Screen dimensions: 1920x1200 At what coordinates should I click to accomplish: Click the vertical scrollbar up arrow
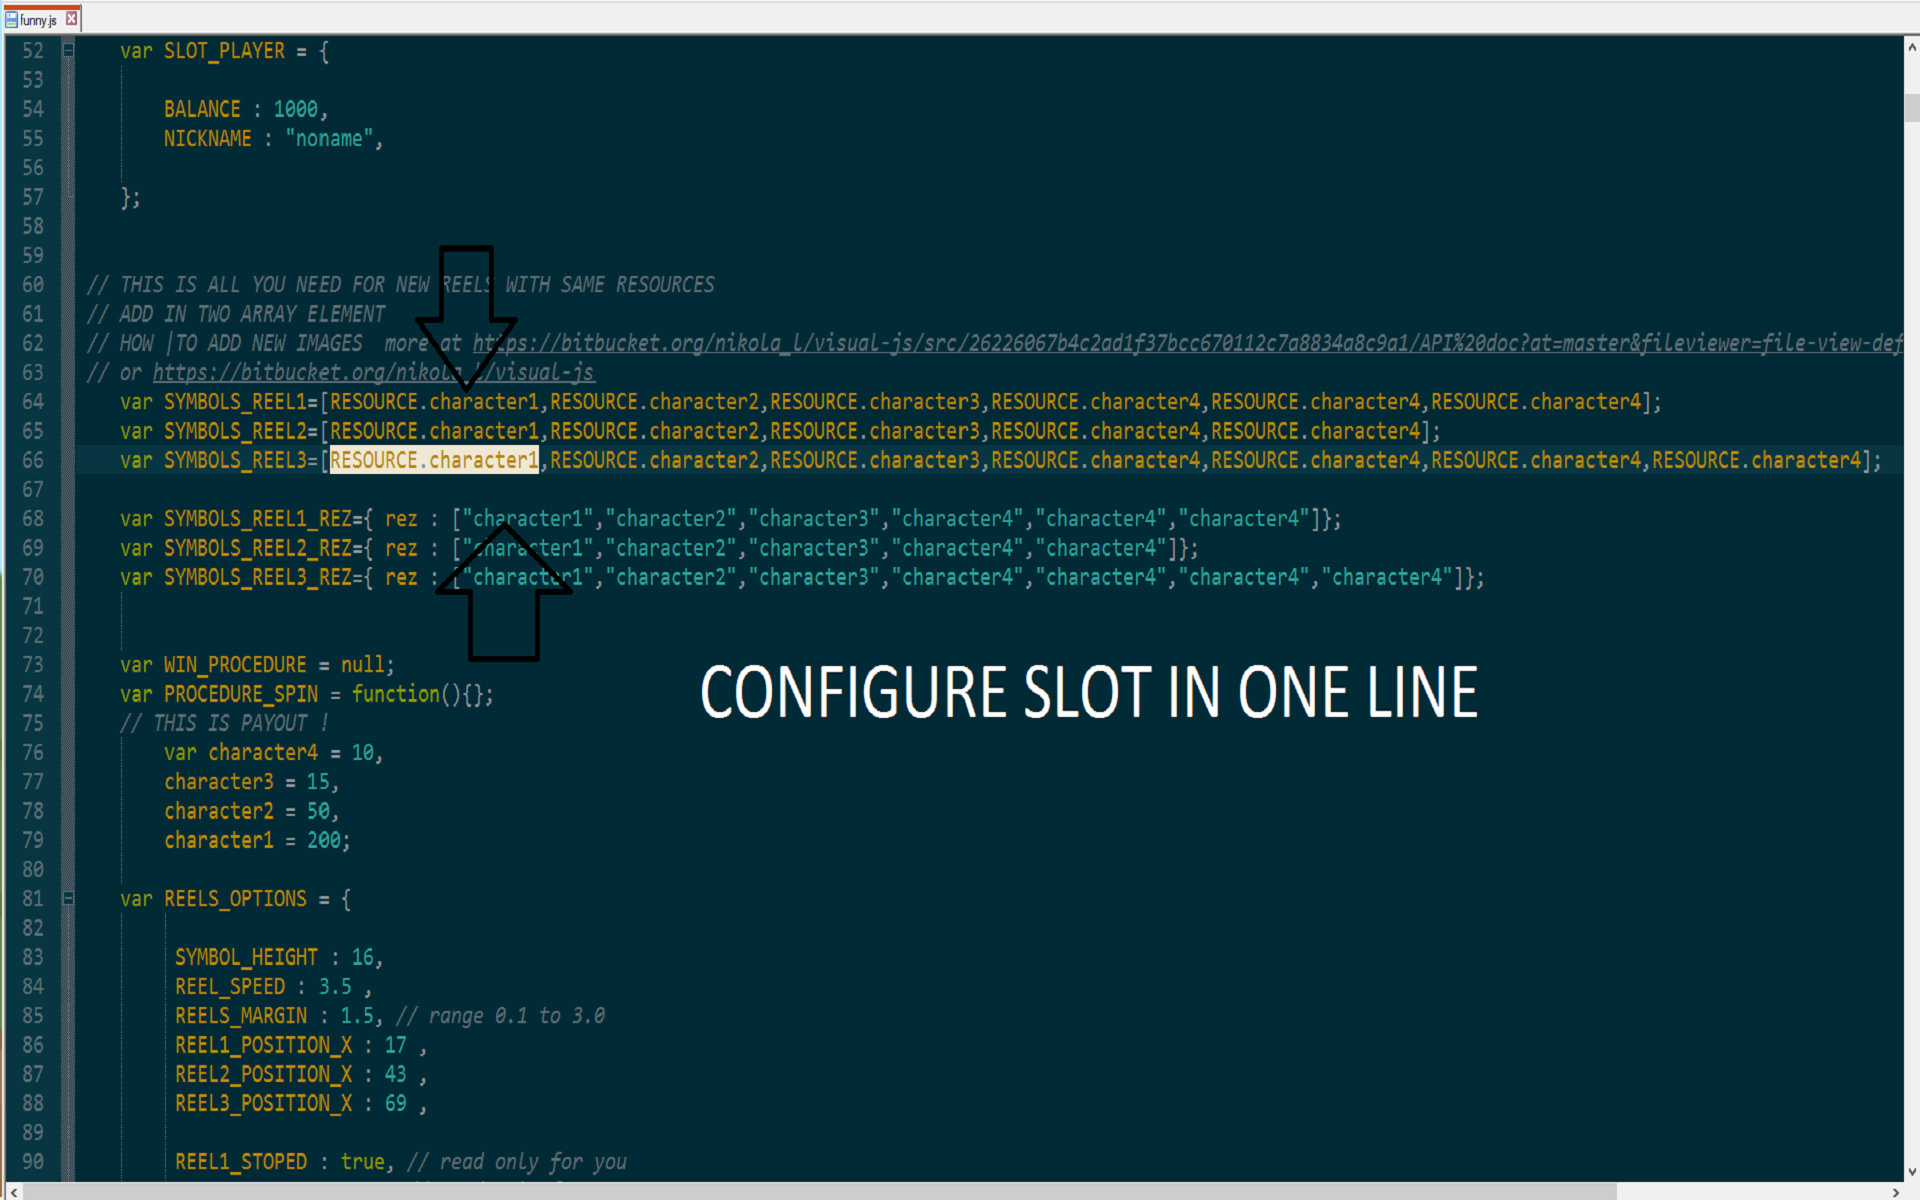click(x=1911, y=46)
